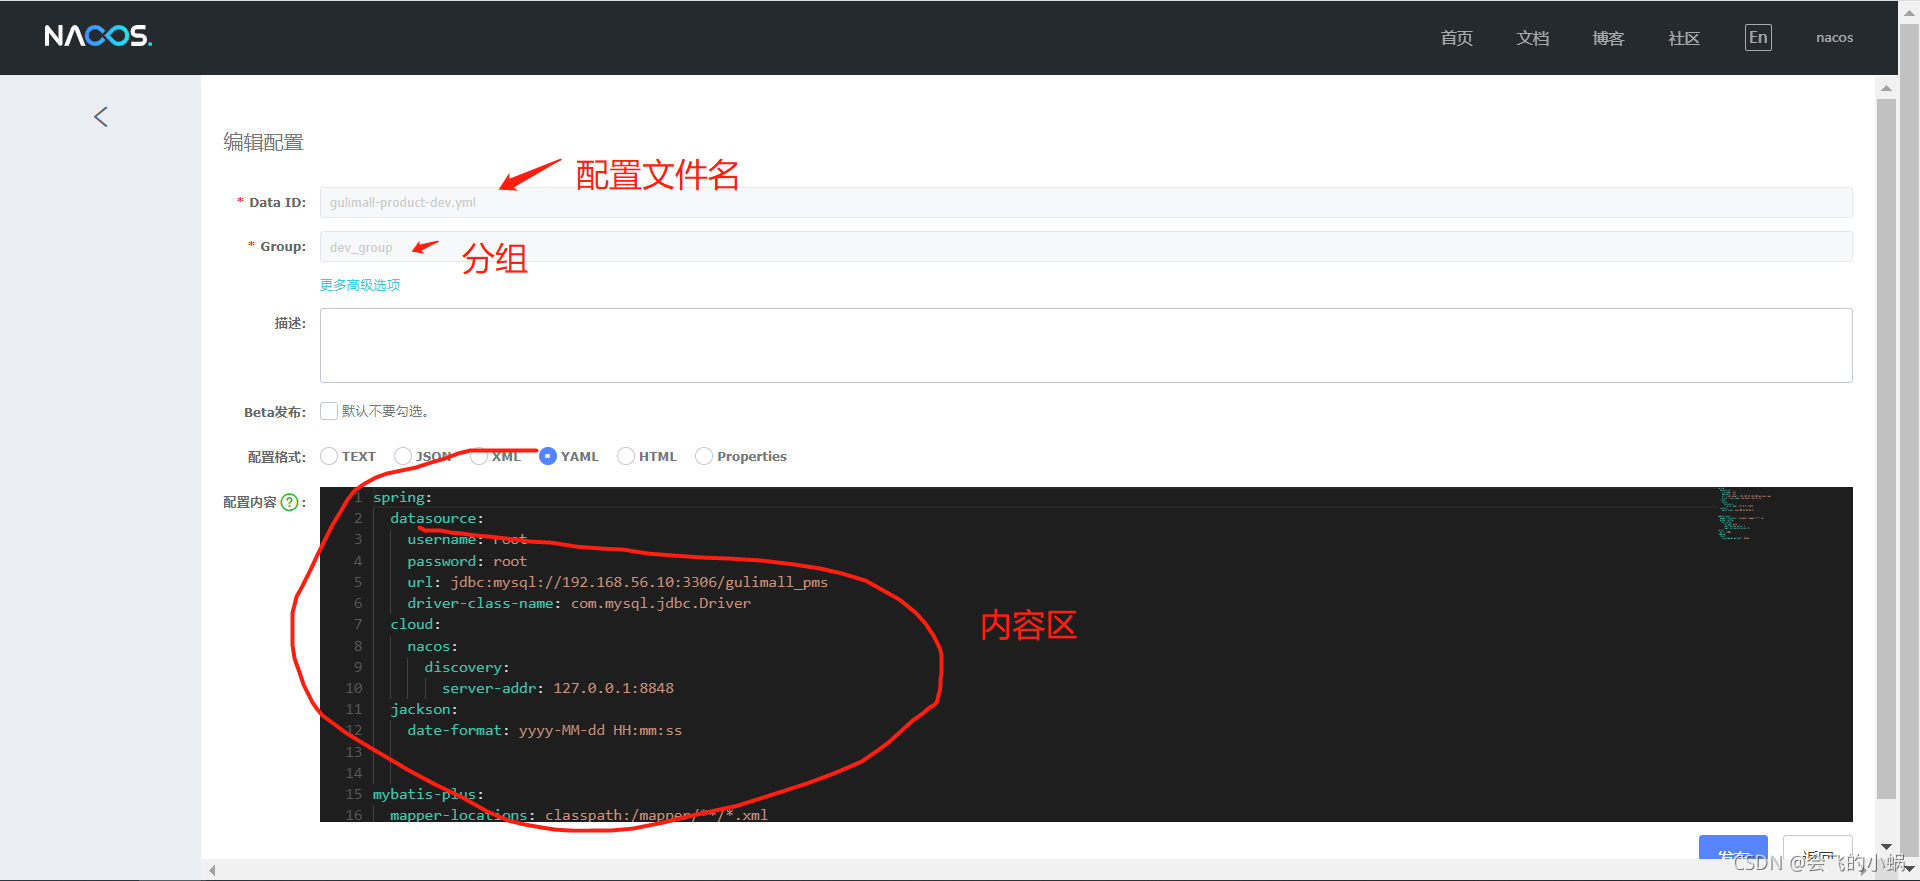Click the jdbc:mysql url line in editor
The height and width of the screenshot is (881, 1920).
617,582
